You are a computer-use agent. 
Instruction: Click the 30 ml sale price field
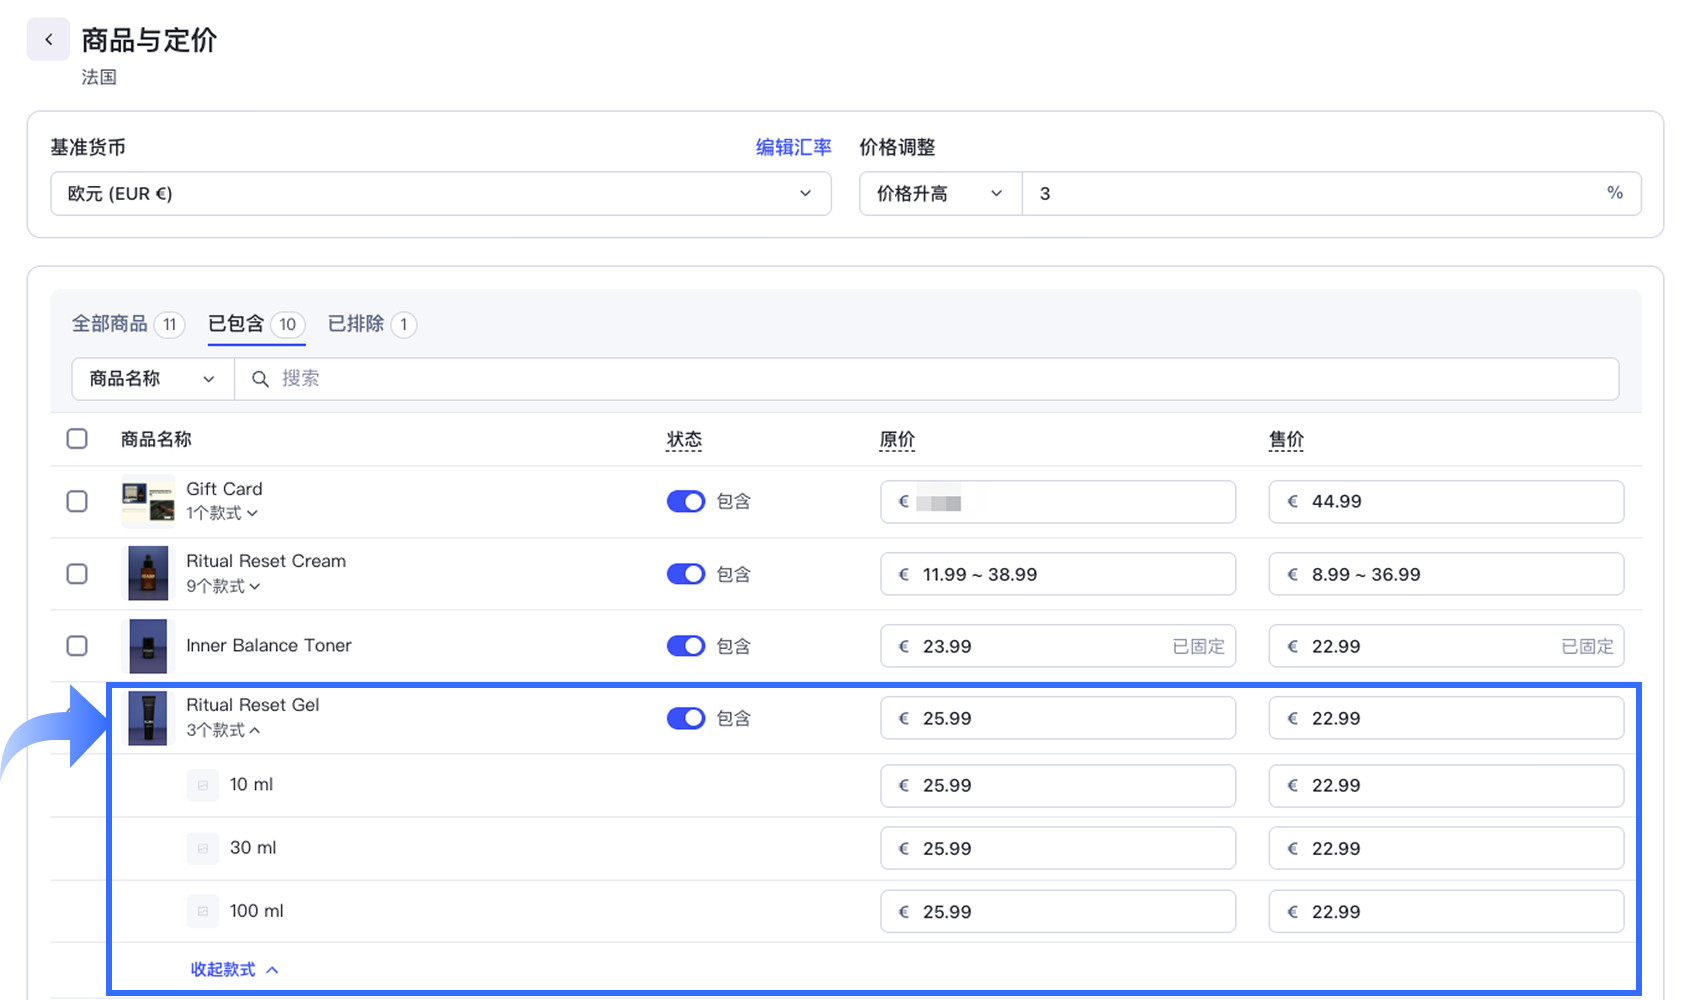pos(1445,848)
